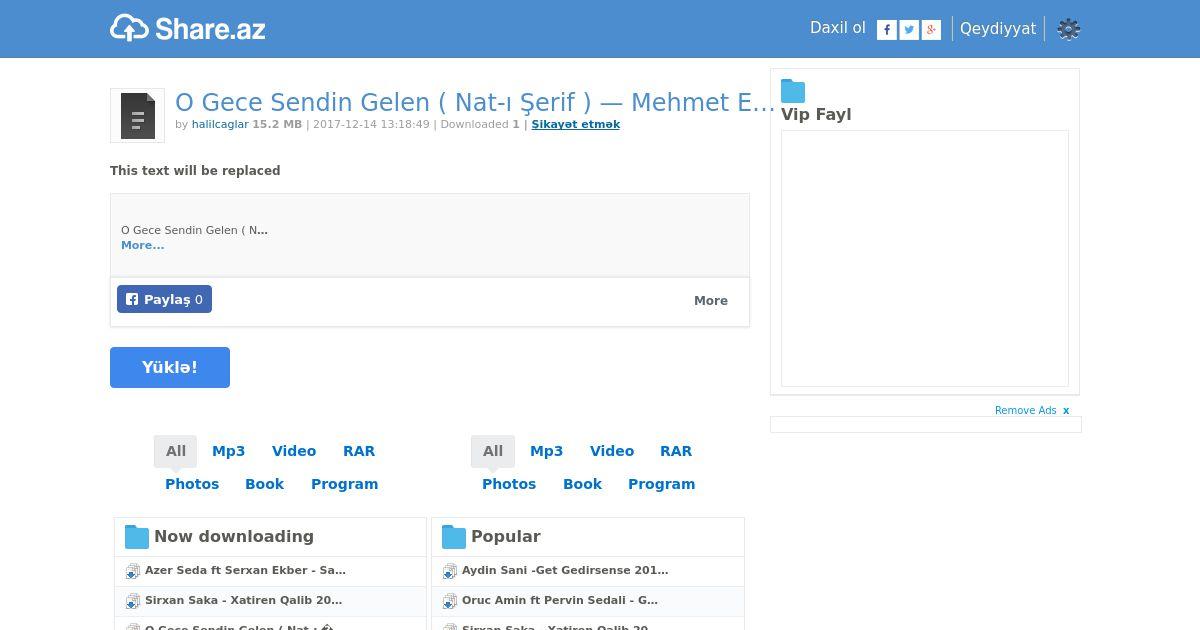Select Program tab in Popular filters
Screen dimensions: 1200x630
click(x=661, y=484)
